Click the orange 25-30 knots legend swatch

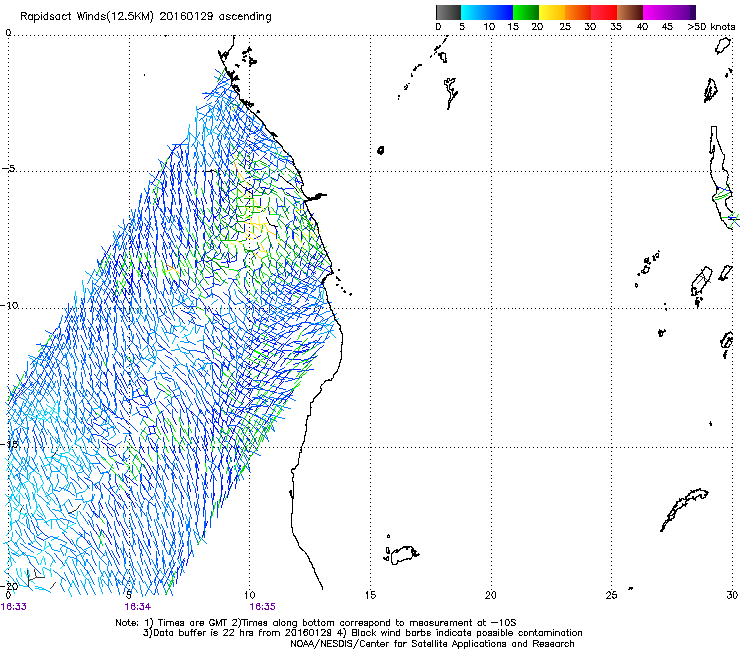[578, 12]
